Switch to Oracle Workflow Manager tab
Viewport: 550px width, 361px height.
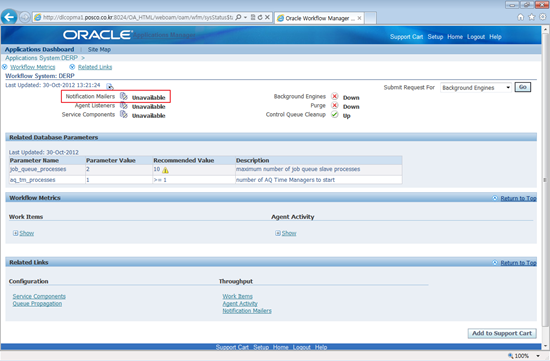click(320, 18)
